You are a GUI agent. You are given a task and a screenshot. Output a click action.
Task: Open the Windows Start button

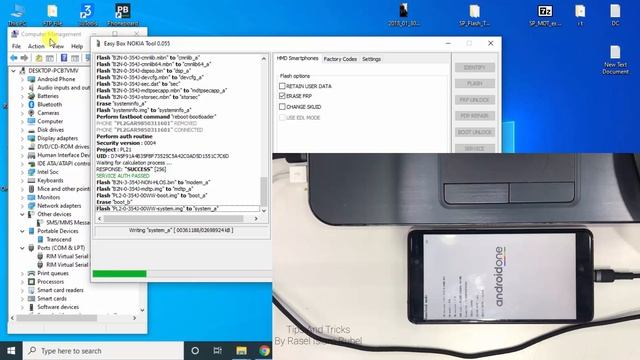pos(11,351)
